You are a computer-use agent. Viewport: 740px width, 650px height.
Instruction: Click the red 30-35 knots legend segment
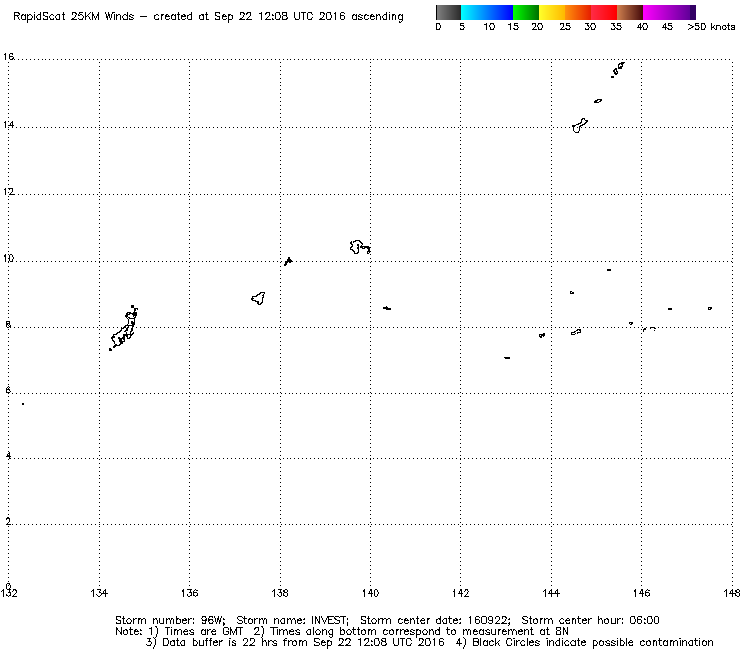pyautogui.click(x=604, y=12)
